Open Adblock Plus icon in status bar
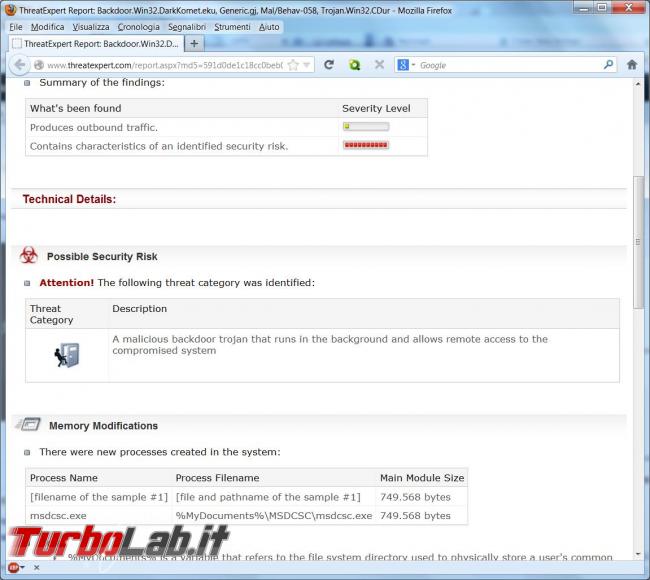This screenshot has height=580, width=650. coord(12,567)
